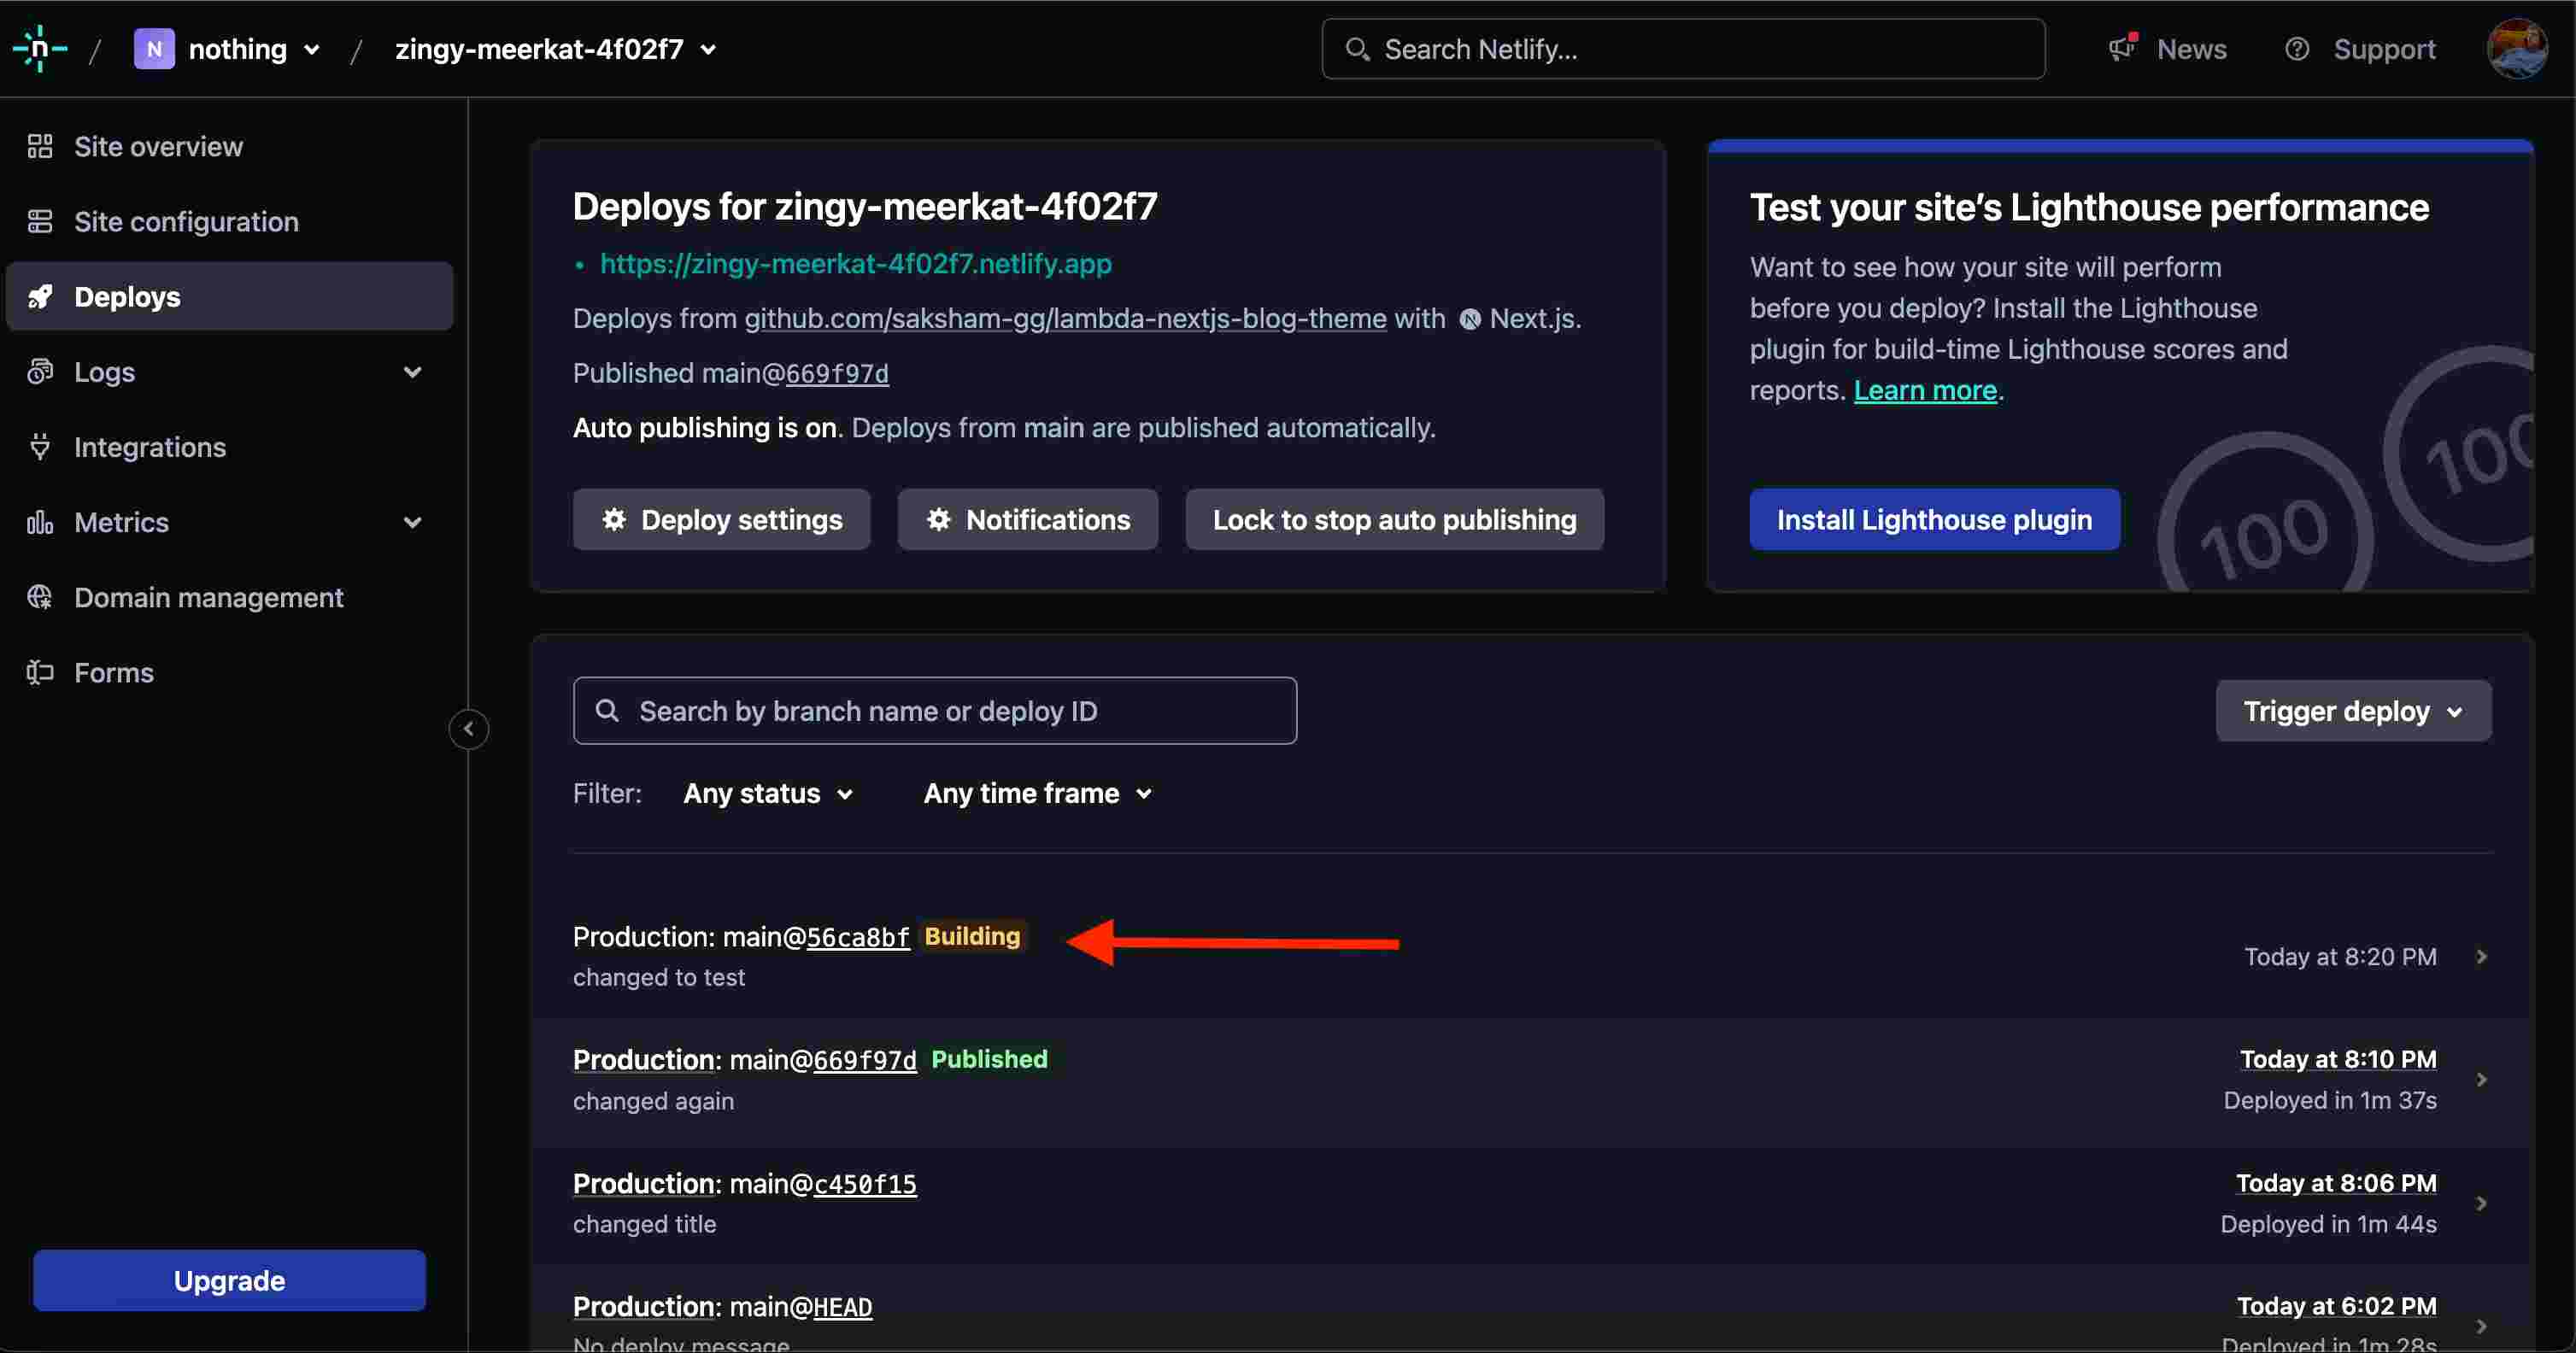
Task: Open the Any status filter dropdown
Action: 768,794
